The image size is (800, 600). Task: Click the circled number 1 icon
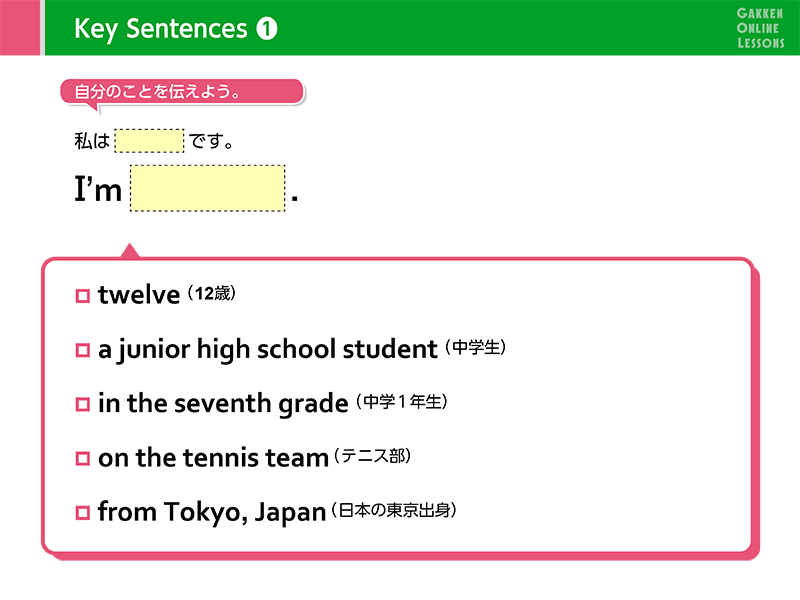(267, 29)
